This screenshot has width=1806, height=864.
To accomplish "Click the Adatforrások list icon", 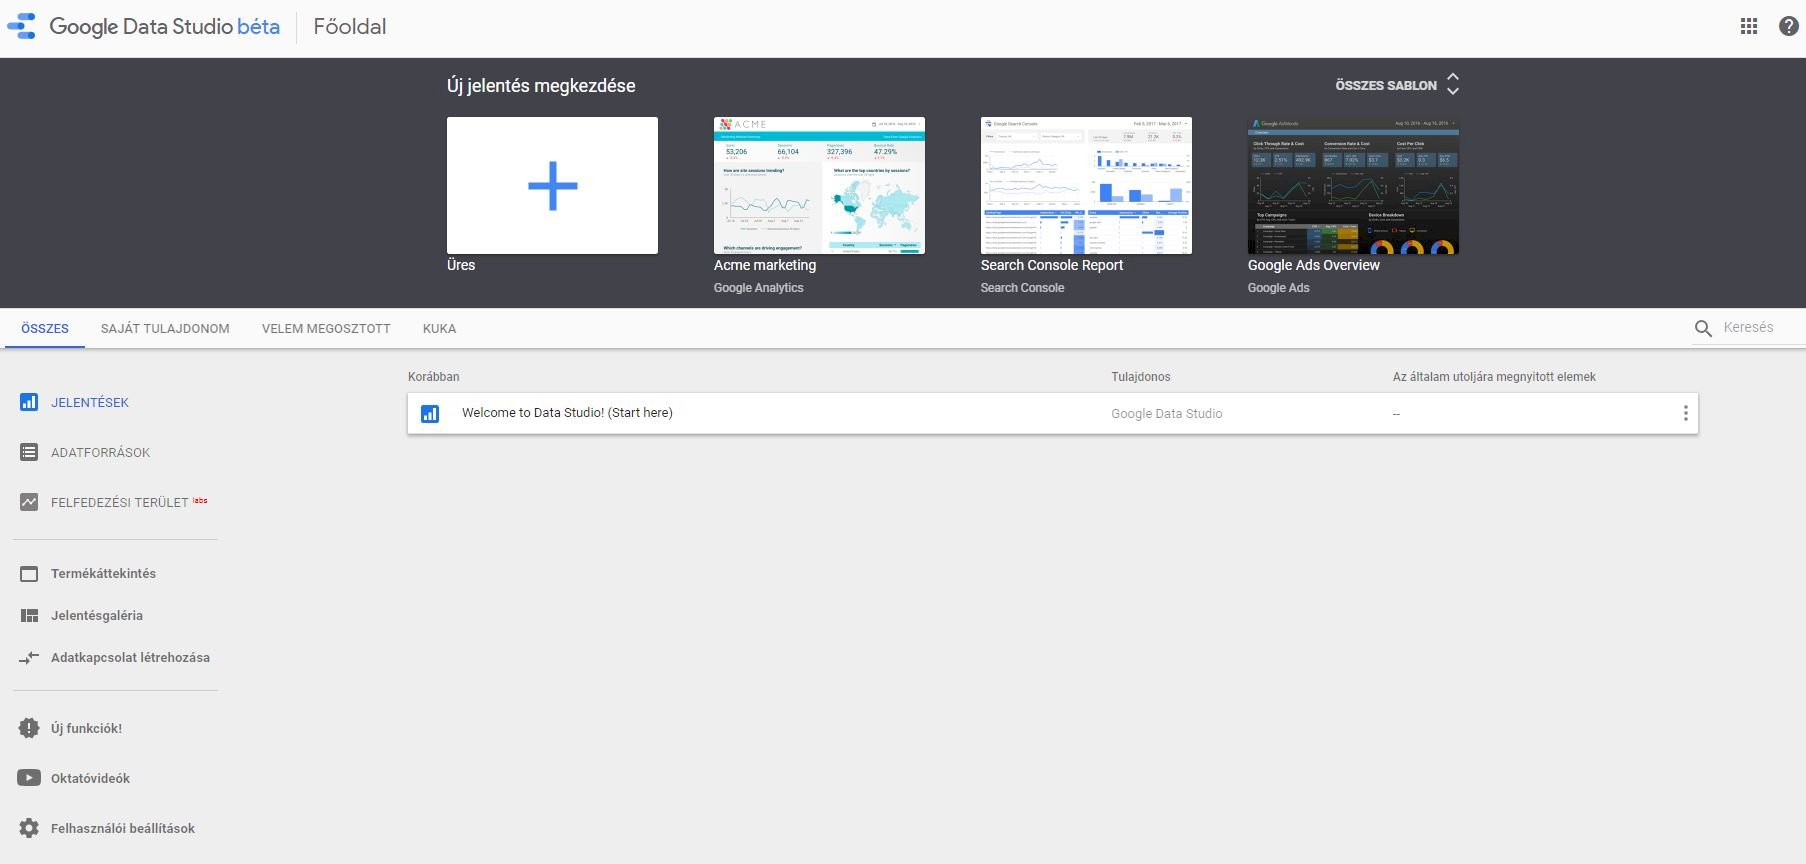I will [x=29, y=453].
